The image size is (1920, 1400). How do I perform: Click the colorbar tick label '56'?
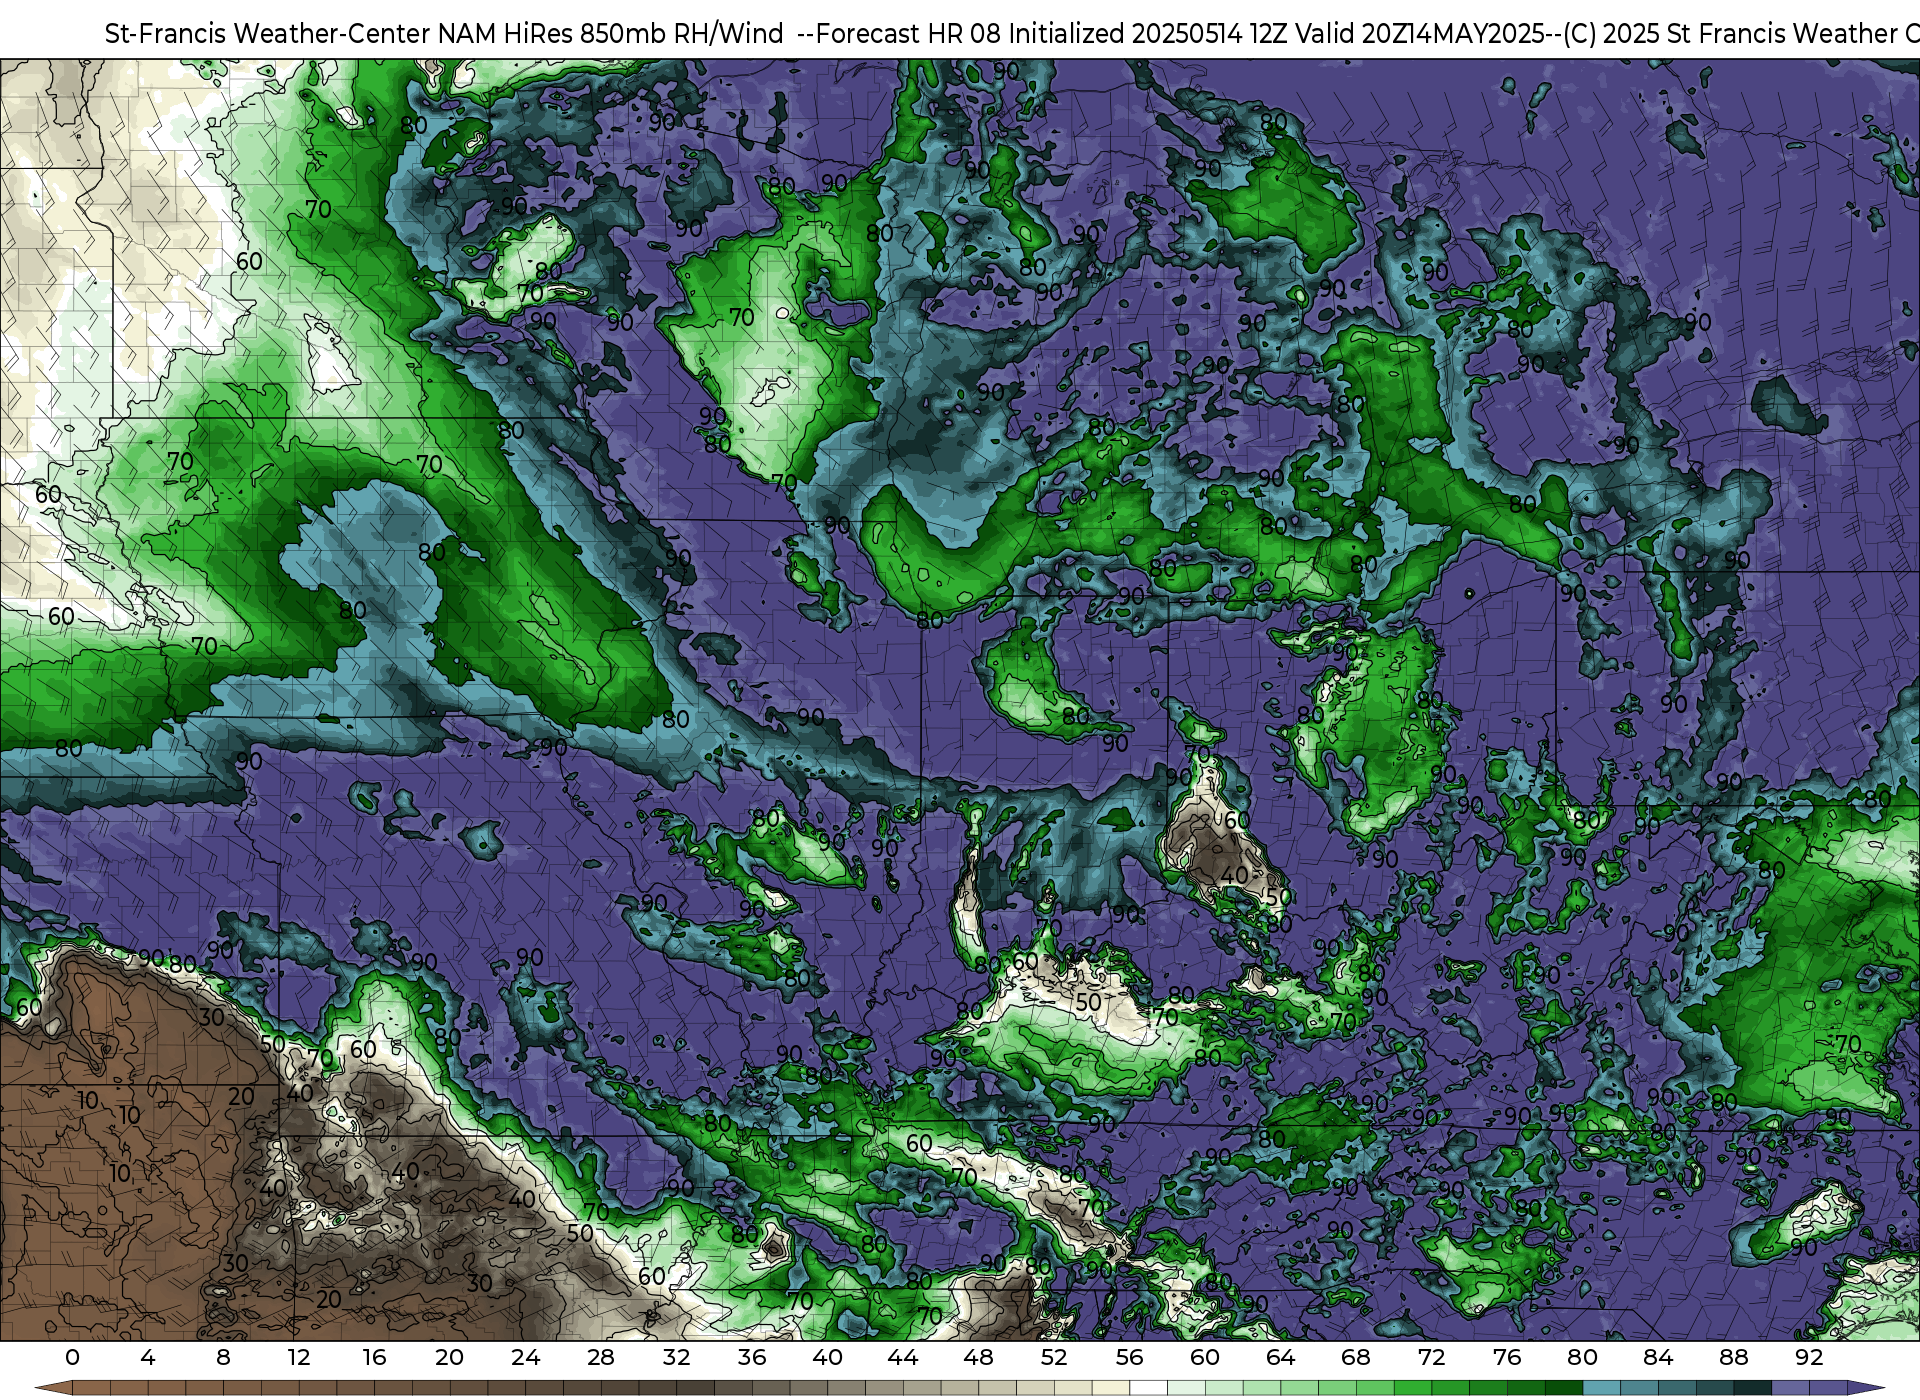coord(1129,1357)
